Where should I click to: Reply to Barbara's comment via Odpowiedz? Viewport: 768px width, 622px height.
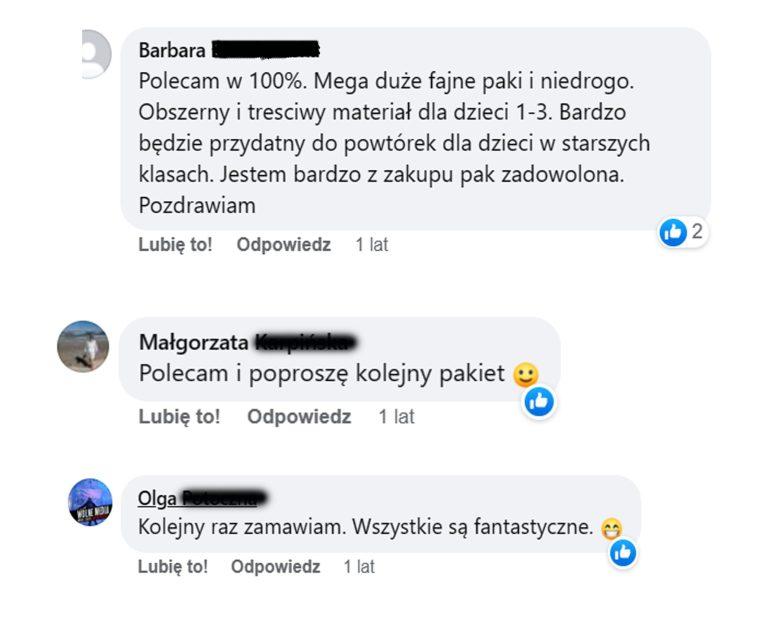tap(284, 244)
